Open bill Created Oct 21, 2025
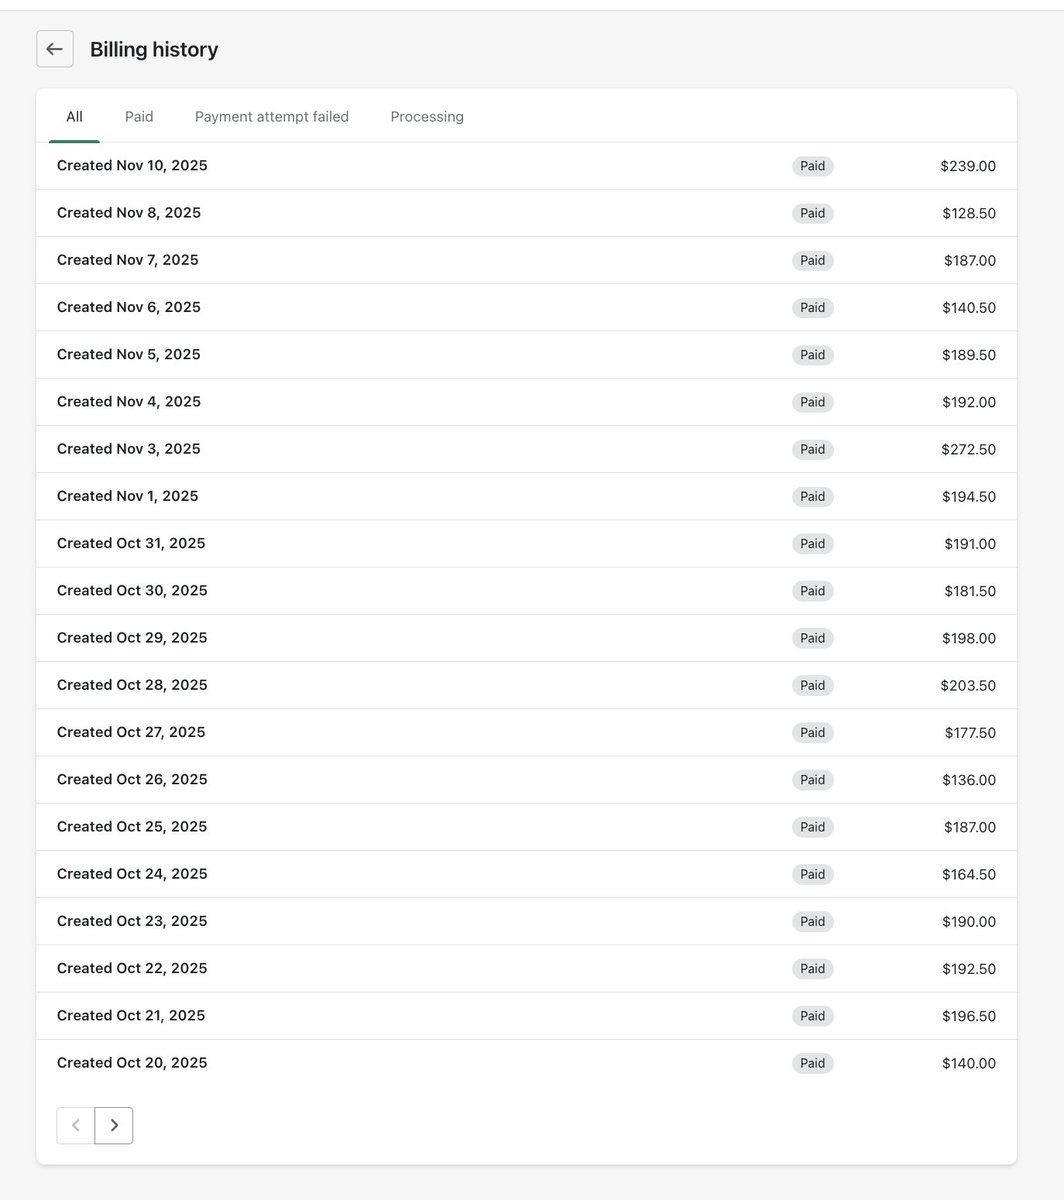Viewport: 1064px width, 1200px height. (x=526, y=1016)
